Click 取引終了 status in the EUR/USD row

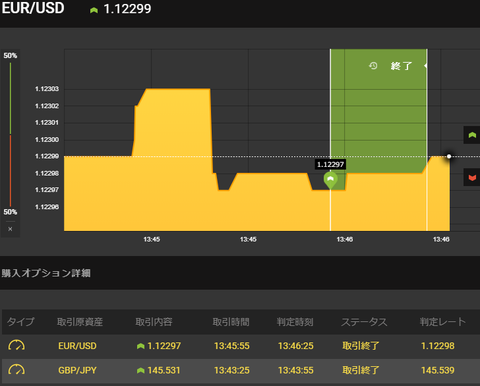pos(361,346)
